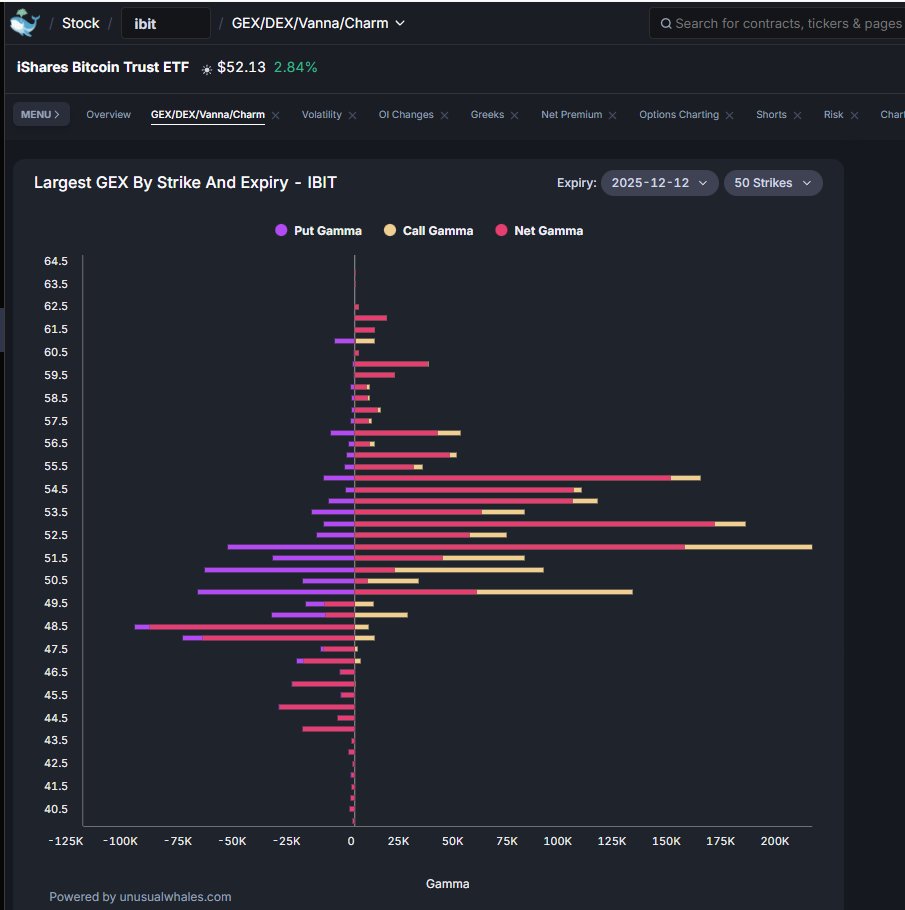Click the Unusual Whales logo icon
Image resolution: width=905 pixels, height=910 pixels.
(x=25, y=23)
